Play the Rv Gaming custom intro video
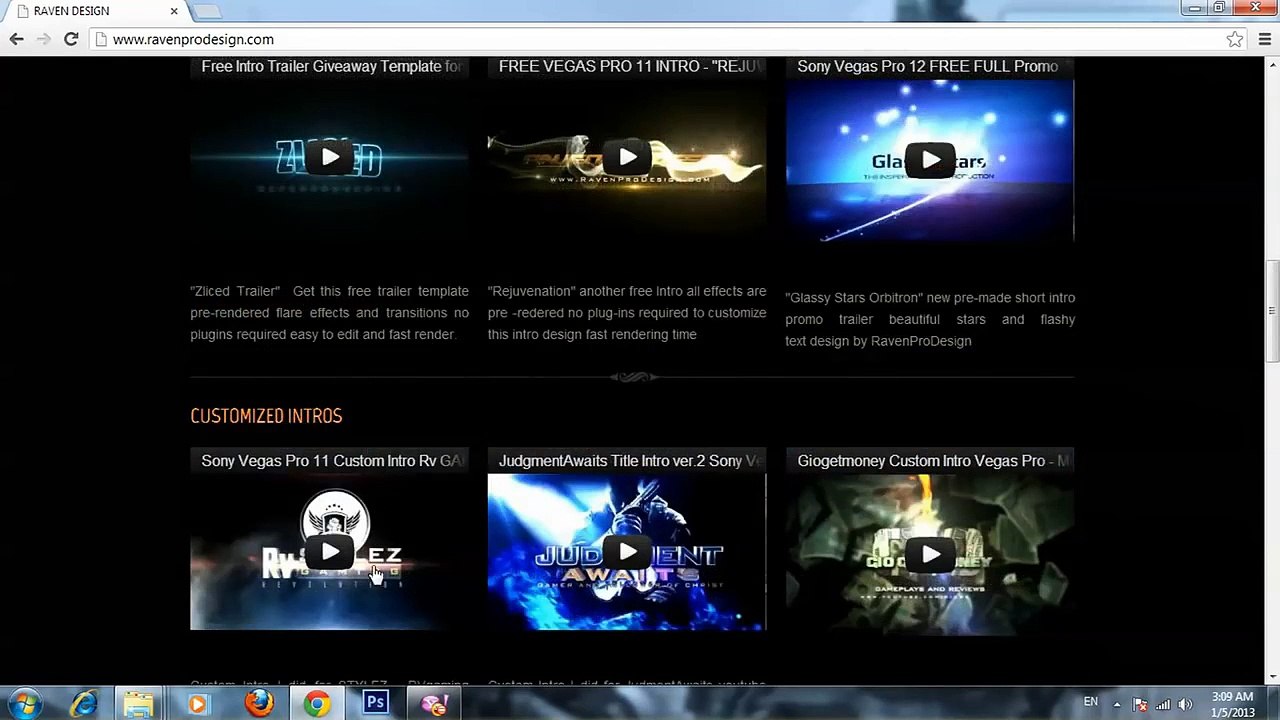This screenshot has width=1280, height=720. 330,552
